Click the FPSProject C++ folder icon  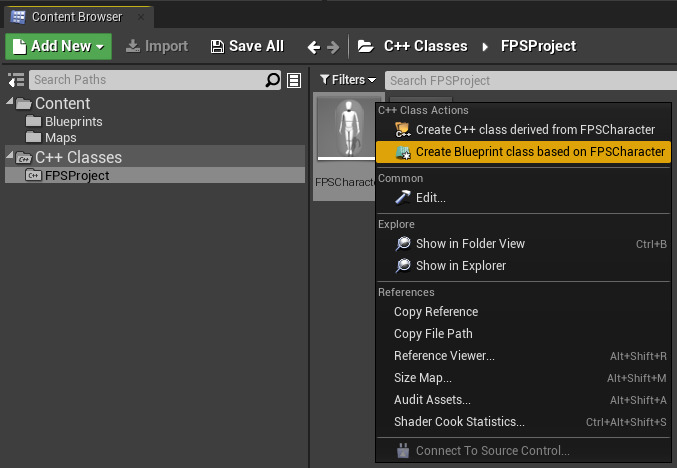(34, 175)
